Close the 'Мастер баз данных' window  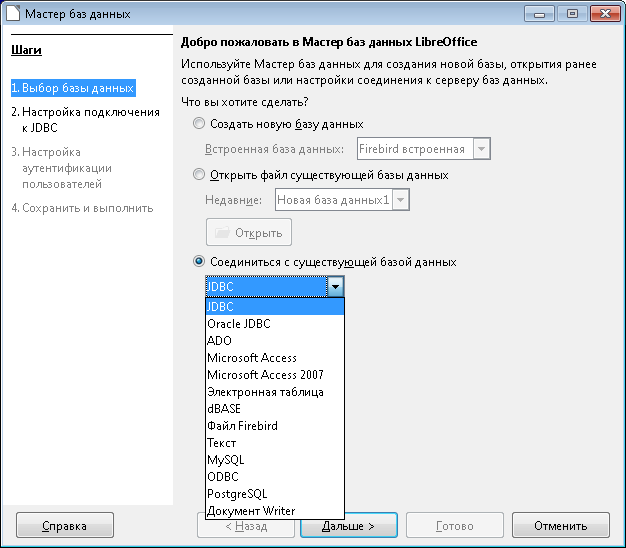coord(605,14)
